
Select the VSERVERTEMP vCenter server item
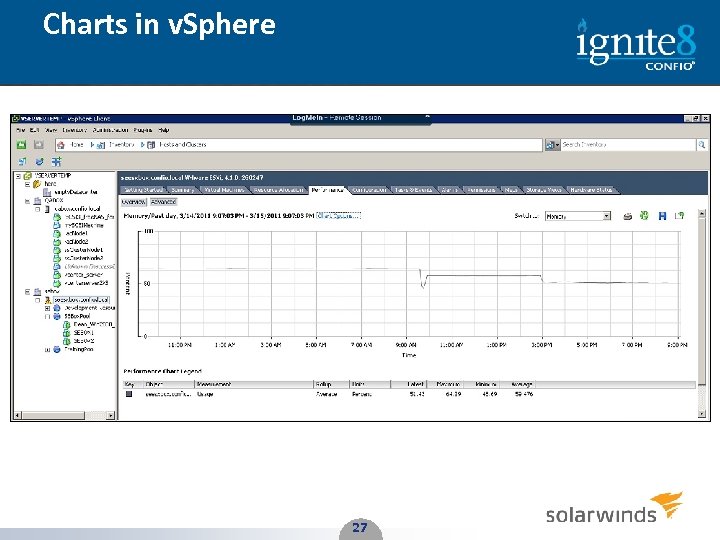[53, 175]
